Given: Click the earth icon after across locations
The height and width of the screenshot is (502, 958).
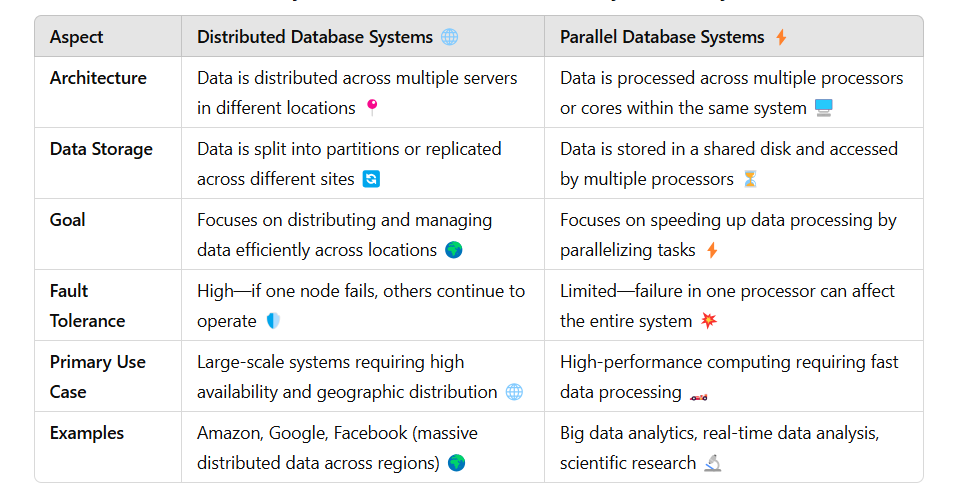Looking at the screenshot, I should point(454,250).
